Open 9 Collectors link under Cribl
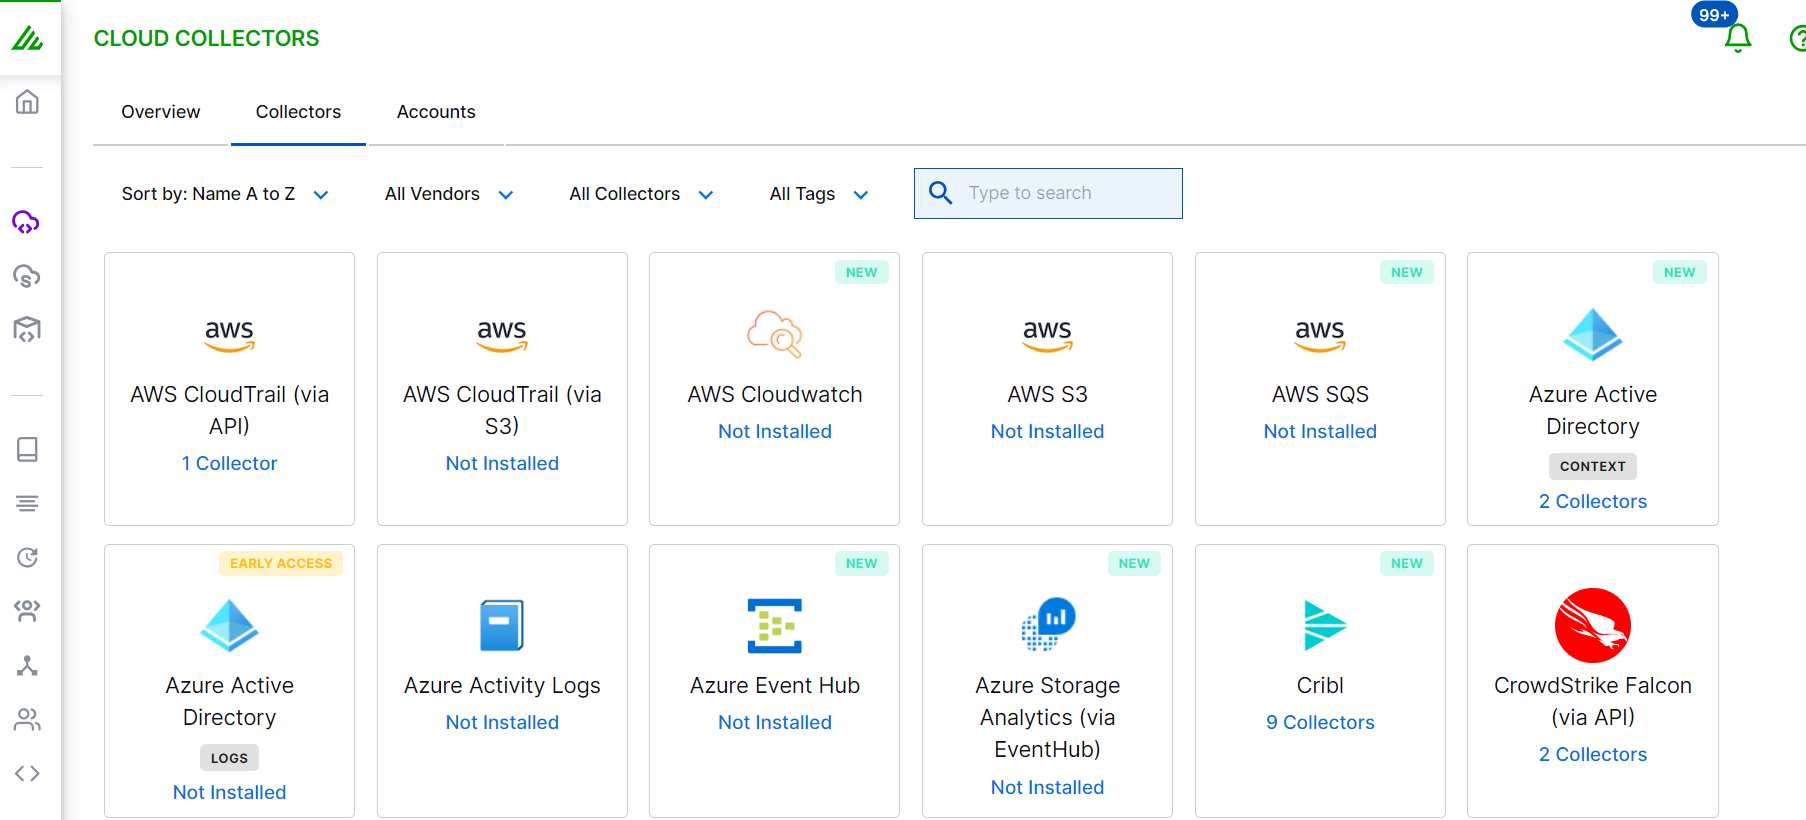 1320,722
